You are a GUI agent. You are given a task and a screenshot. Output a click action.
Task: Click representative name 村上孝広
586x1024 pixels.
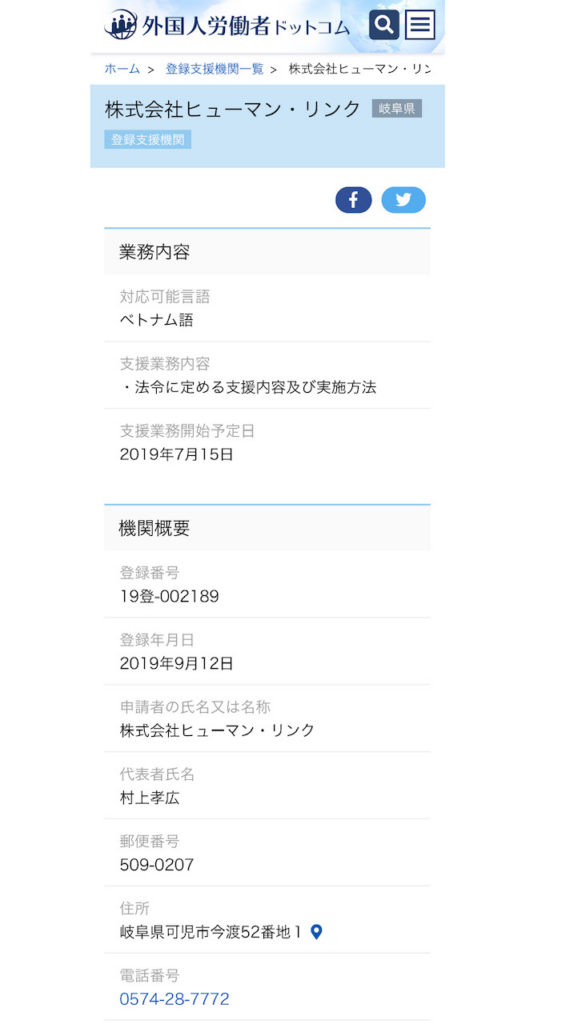(150, 797)
